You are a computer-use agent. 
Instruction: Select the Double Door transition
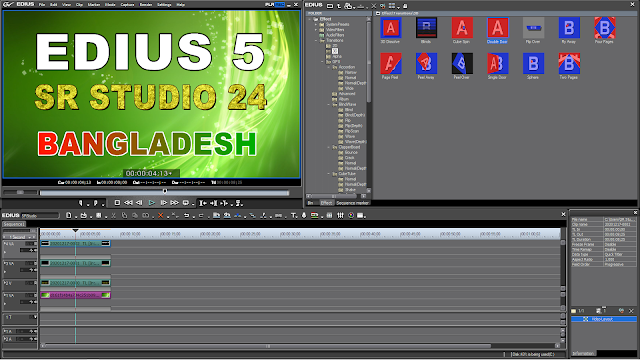click(498, 28)
